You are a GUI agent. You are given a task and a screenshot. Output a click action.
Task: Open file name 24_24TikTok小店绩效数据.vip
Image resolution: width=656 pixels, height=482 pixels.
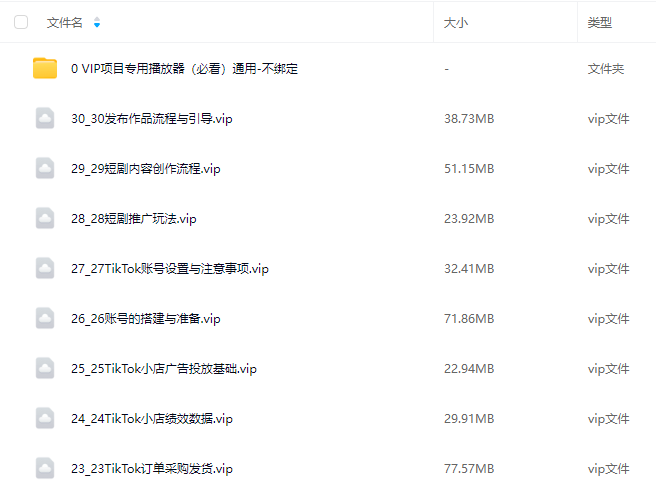[152, 419]
